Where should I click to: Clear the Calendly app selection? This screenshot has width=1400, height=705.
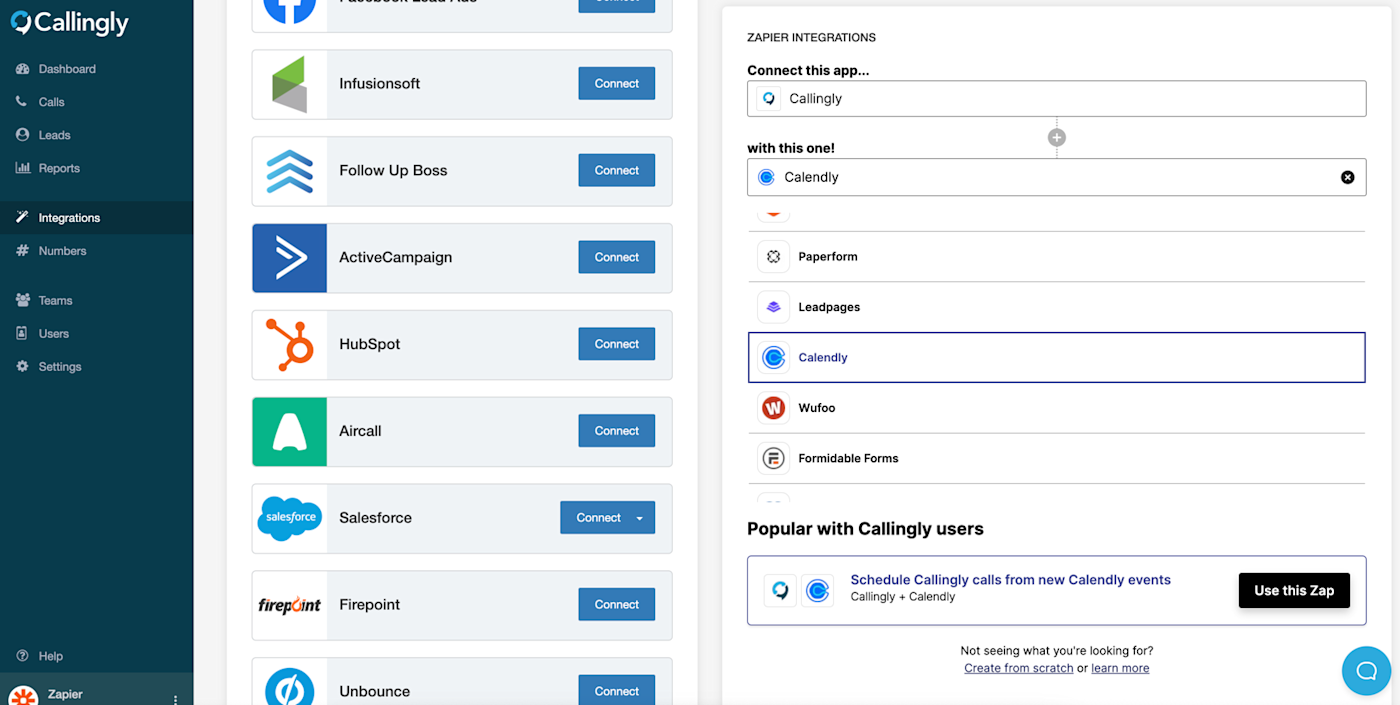coord(1347,177)
